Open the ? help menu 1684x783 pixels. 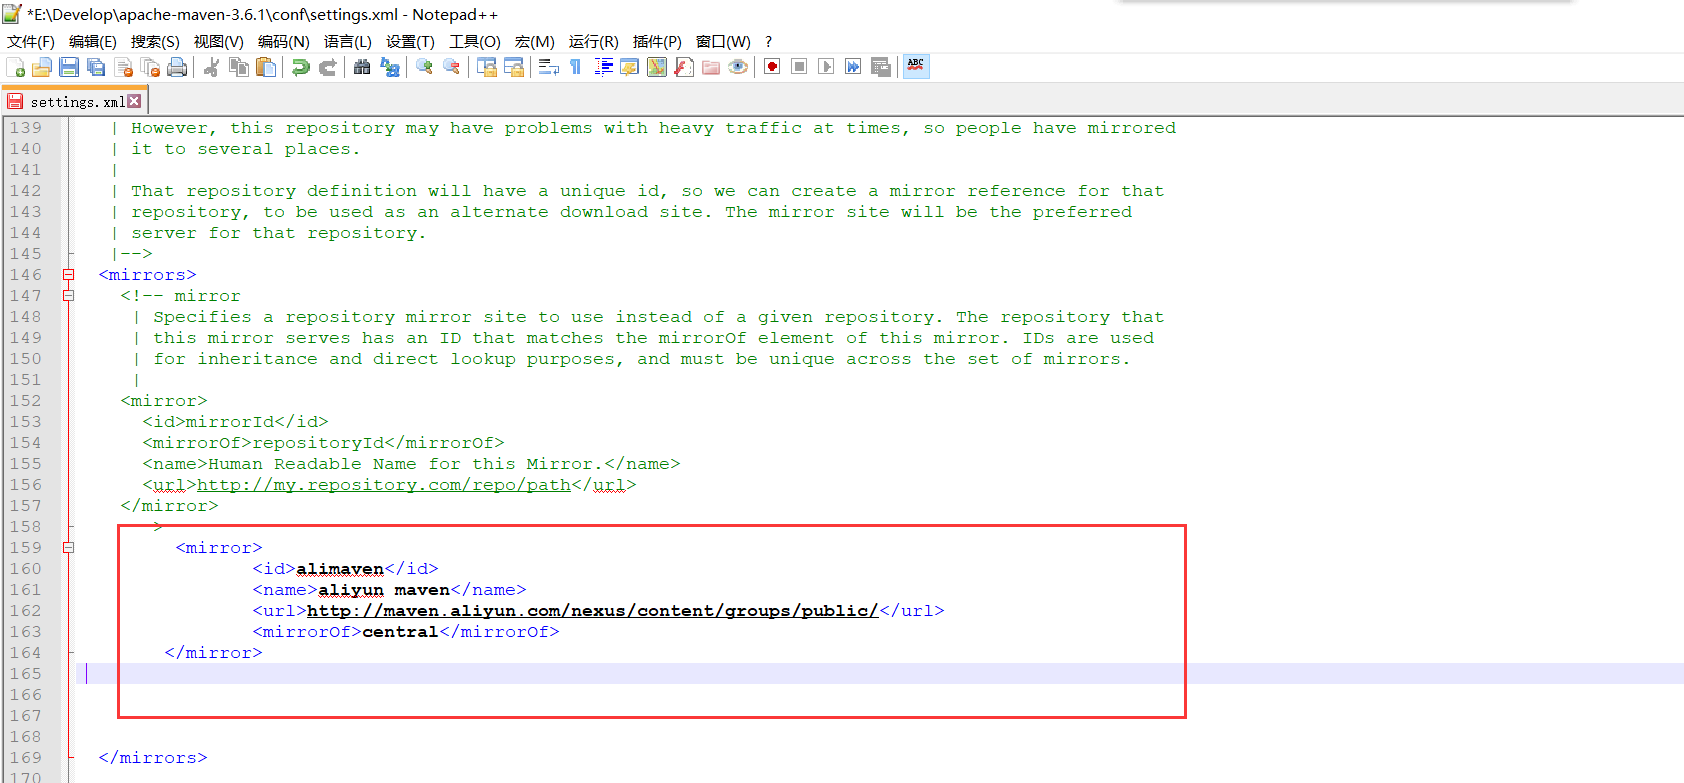coord(769,41)
